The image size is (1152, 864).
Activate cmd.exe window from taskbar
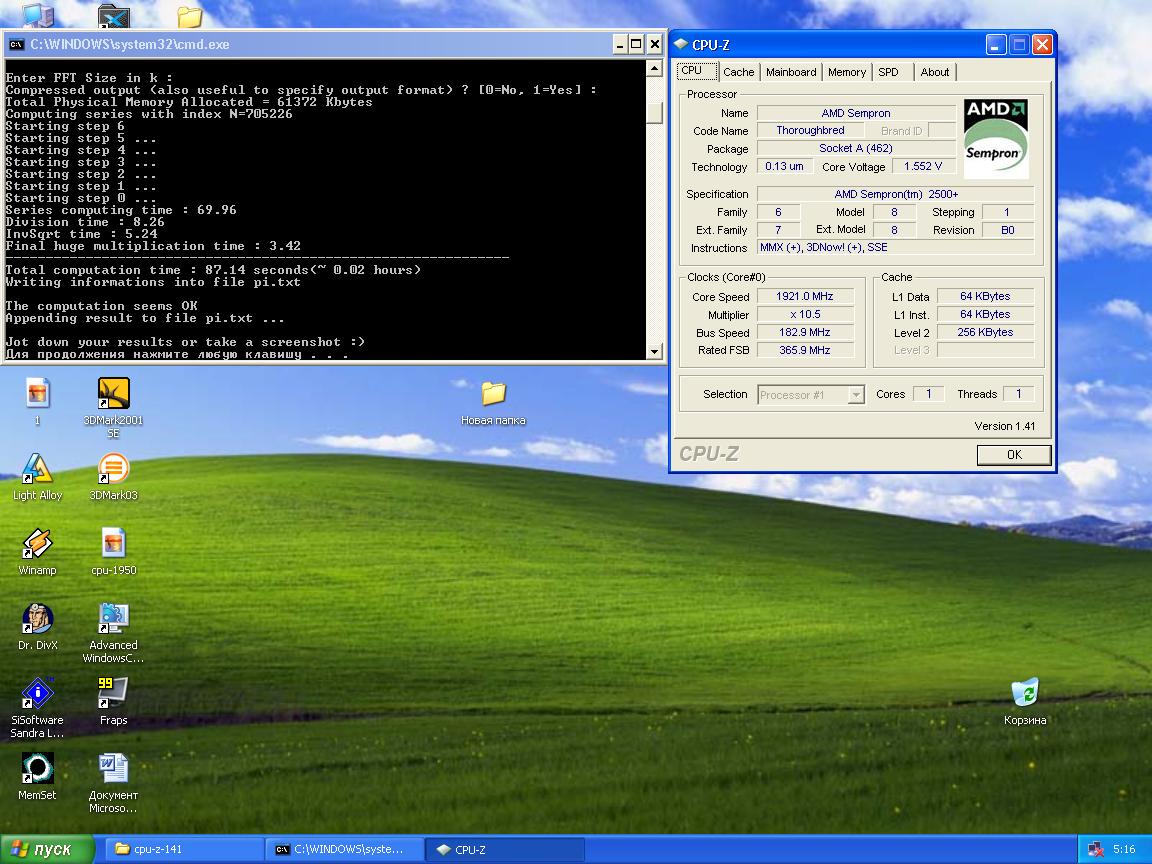pos(345,849)
